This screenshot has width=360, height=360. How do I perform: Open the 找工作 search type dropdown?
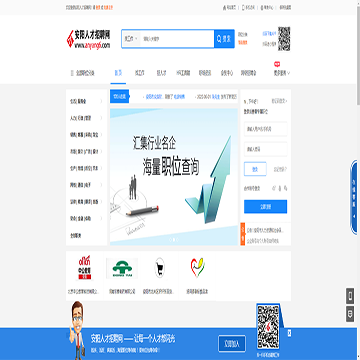(131, 39)
